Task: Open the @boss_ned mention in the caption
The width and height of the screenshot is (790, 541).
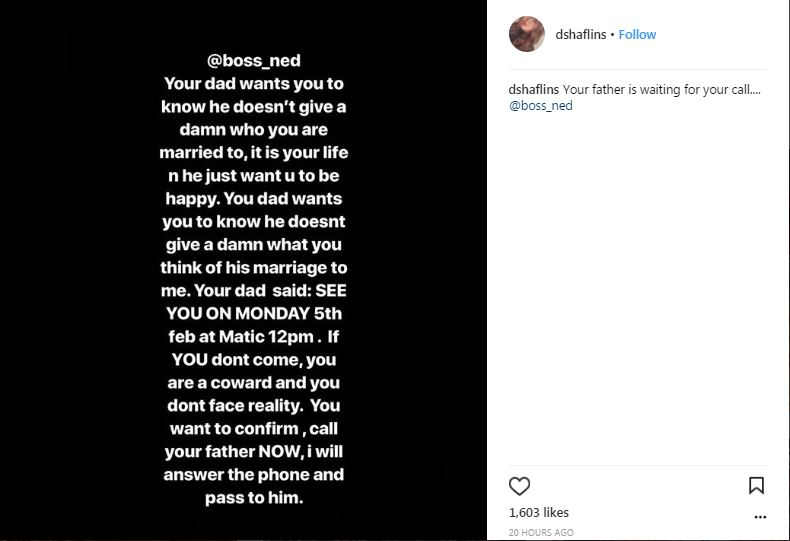Action: (x=541, y=105)
